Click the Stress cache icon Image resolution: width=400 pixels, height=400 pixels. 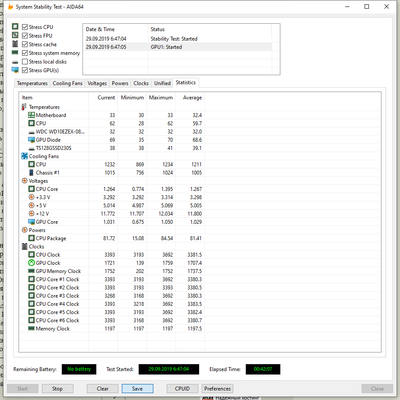tap(15, 44)
